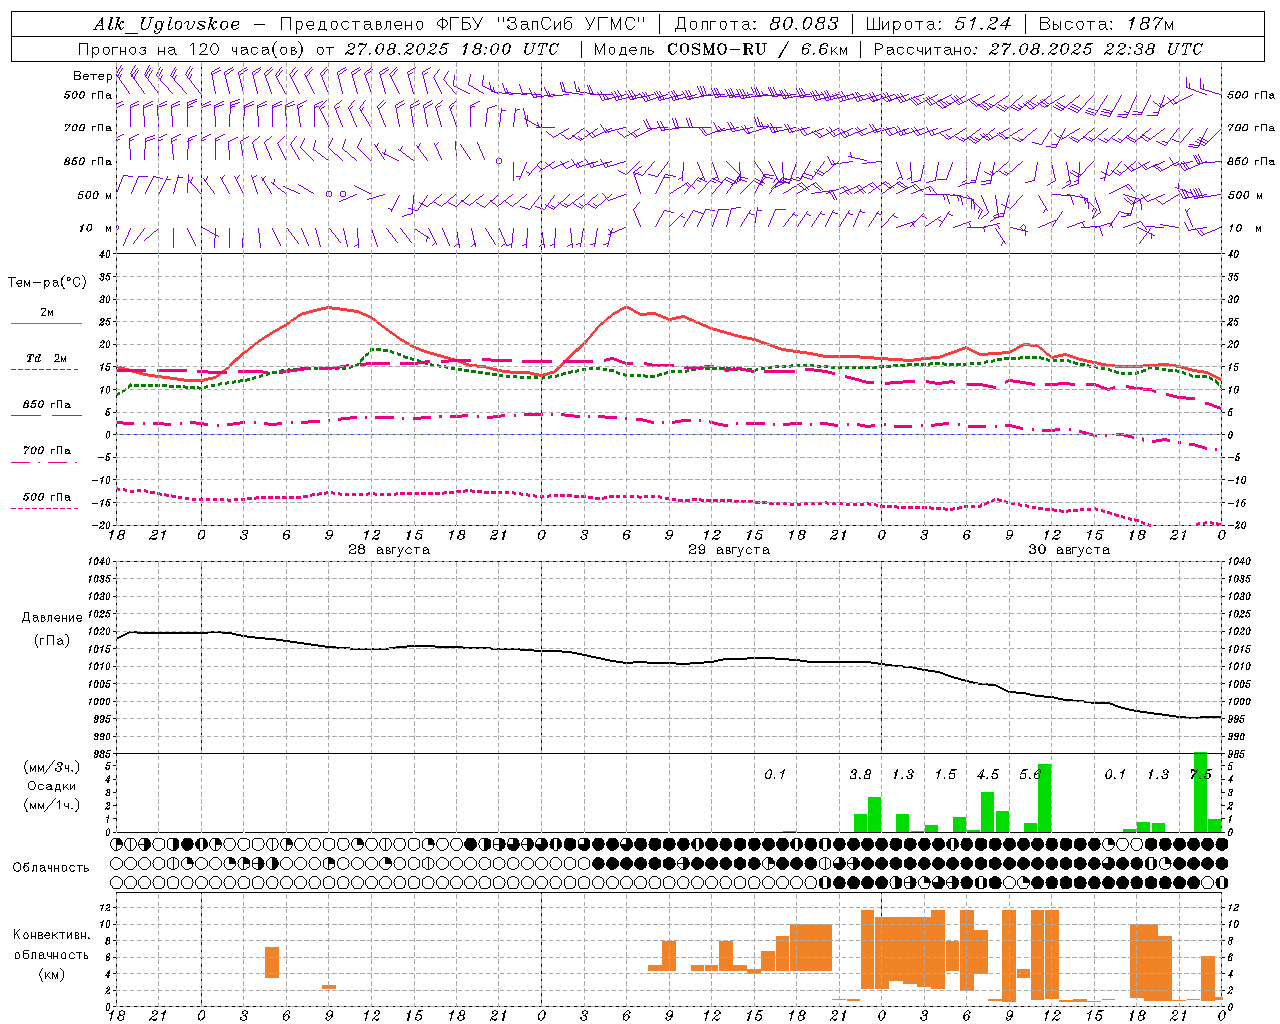Pick the 700 гПа temperature legend entry
1280x1024 pixels.
pyautogui.click(x=46, y=455)
